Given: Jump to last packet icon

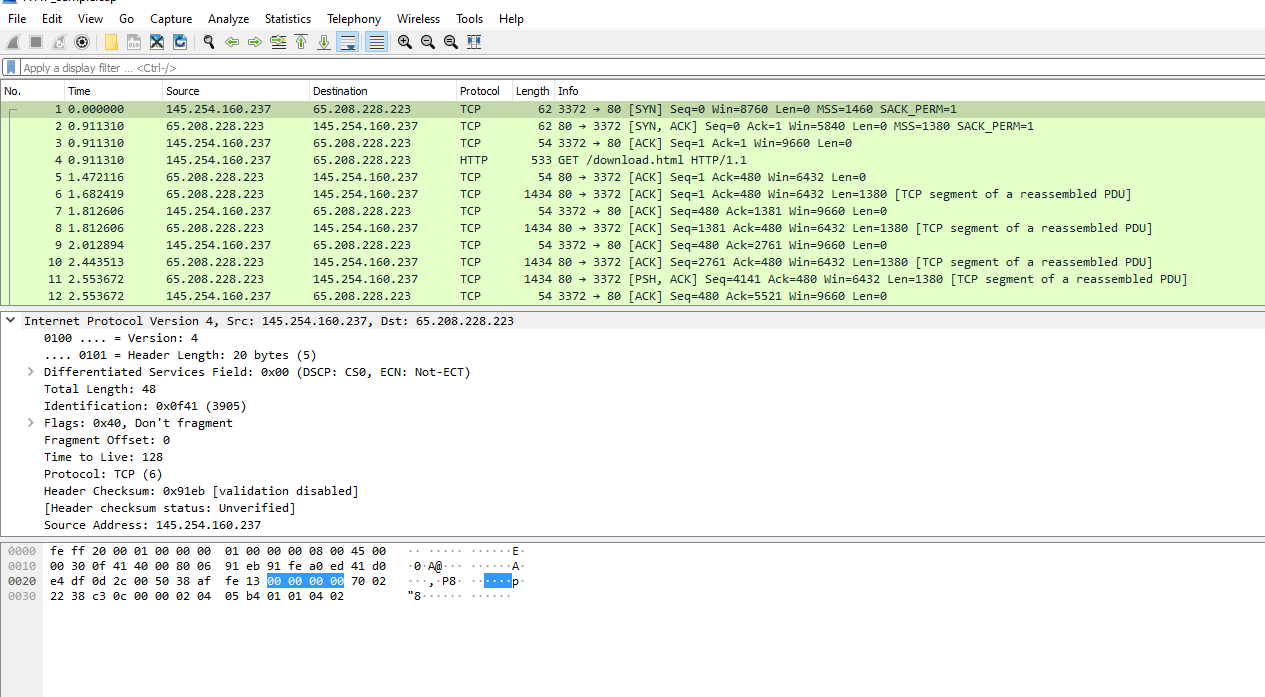Looking at the screenshot, I should (x=324, y=42).
